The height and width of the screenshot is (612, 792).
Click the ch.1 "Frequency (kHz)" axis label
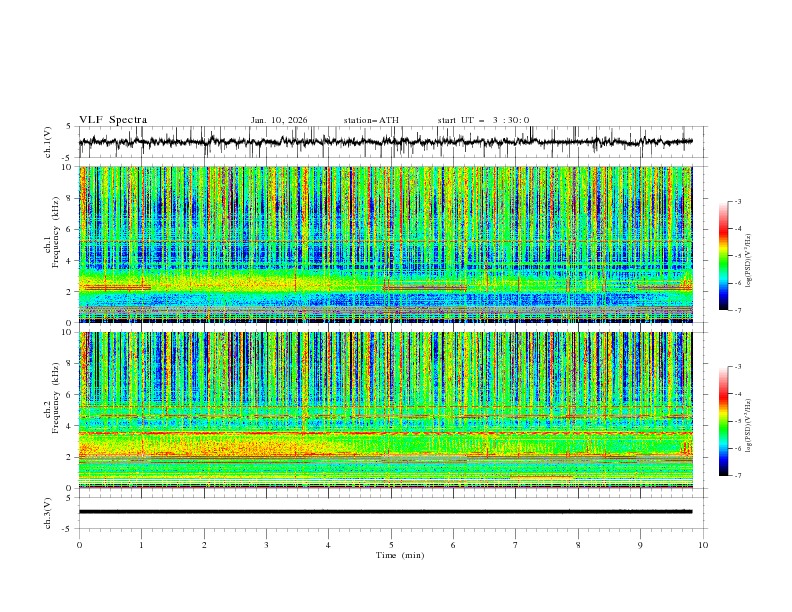pos(56,233)
